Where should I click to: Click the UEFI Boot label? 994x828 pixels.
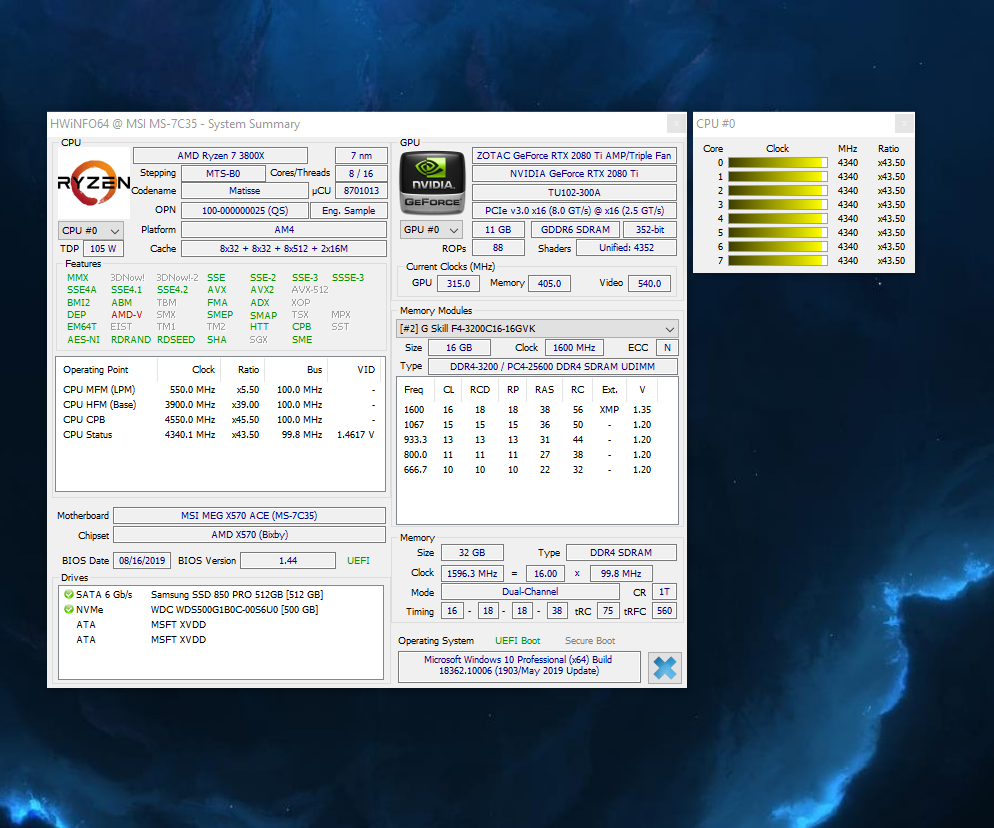pyautogui.click(x=517, y=641)
